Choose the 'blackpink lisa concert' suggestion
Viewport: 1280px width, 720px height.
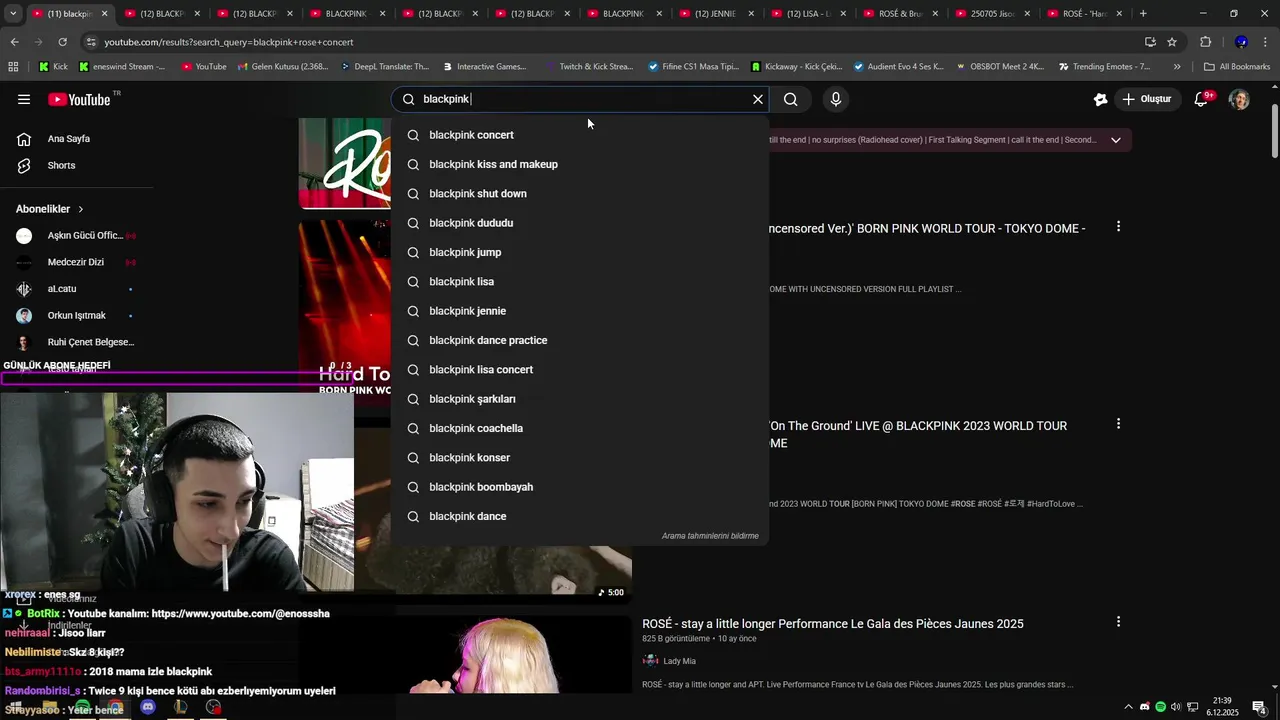pos(580,370)
